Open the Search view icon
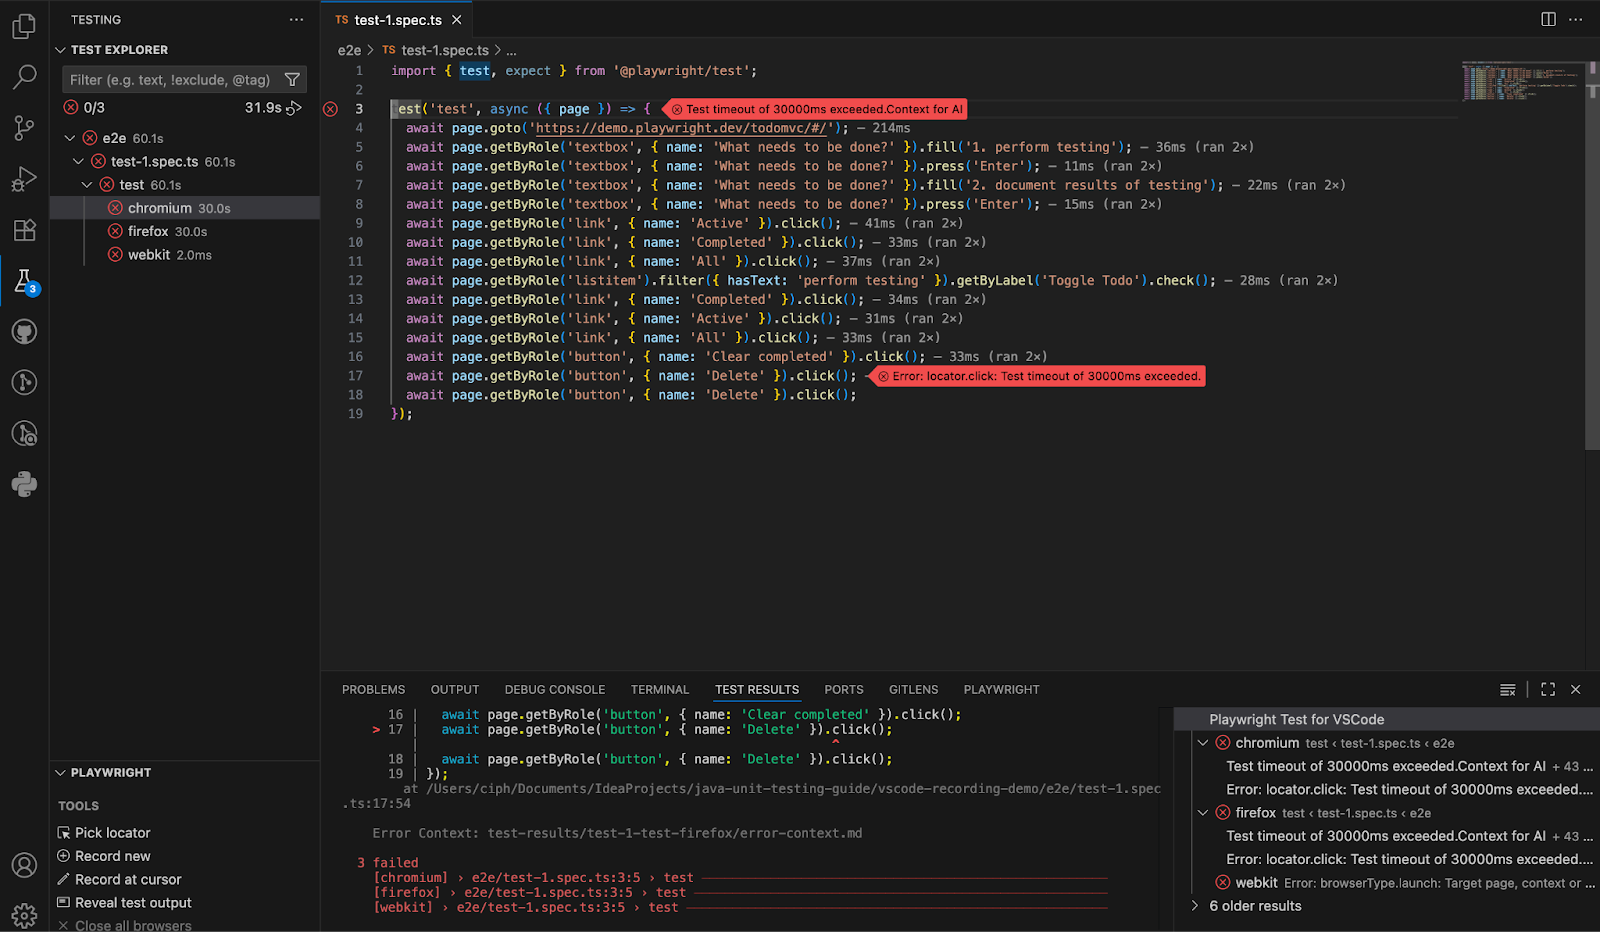 click(24, 77)
